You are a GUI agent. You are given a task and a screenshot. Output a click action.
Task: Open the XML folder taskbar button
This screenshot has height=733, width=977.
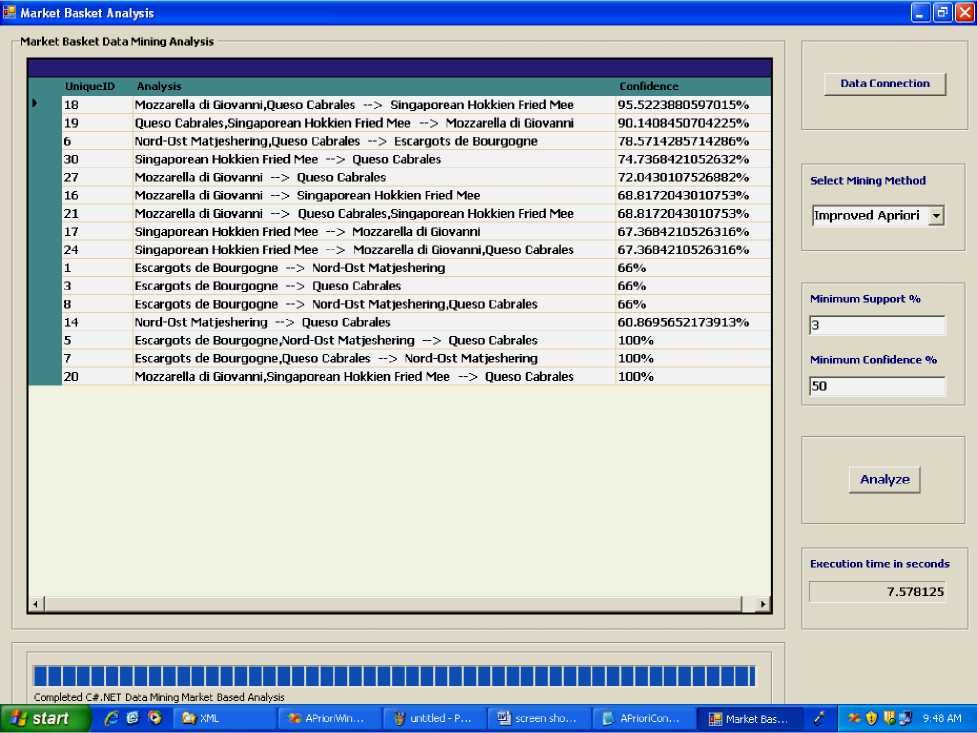222,718
